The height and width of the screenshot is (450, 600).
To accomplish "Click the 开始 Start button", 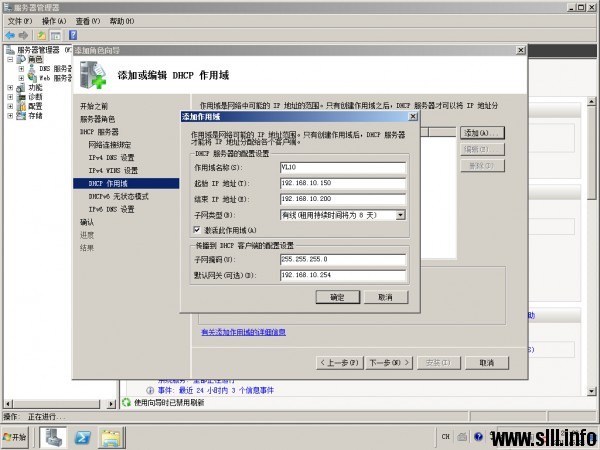I will [x=17, y=437].
